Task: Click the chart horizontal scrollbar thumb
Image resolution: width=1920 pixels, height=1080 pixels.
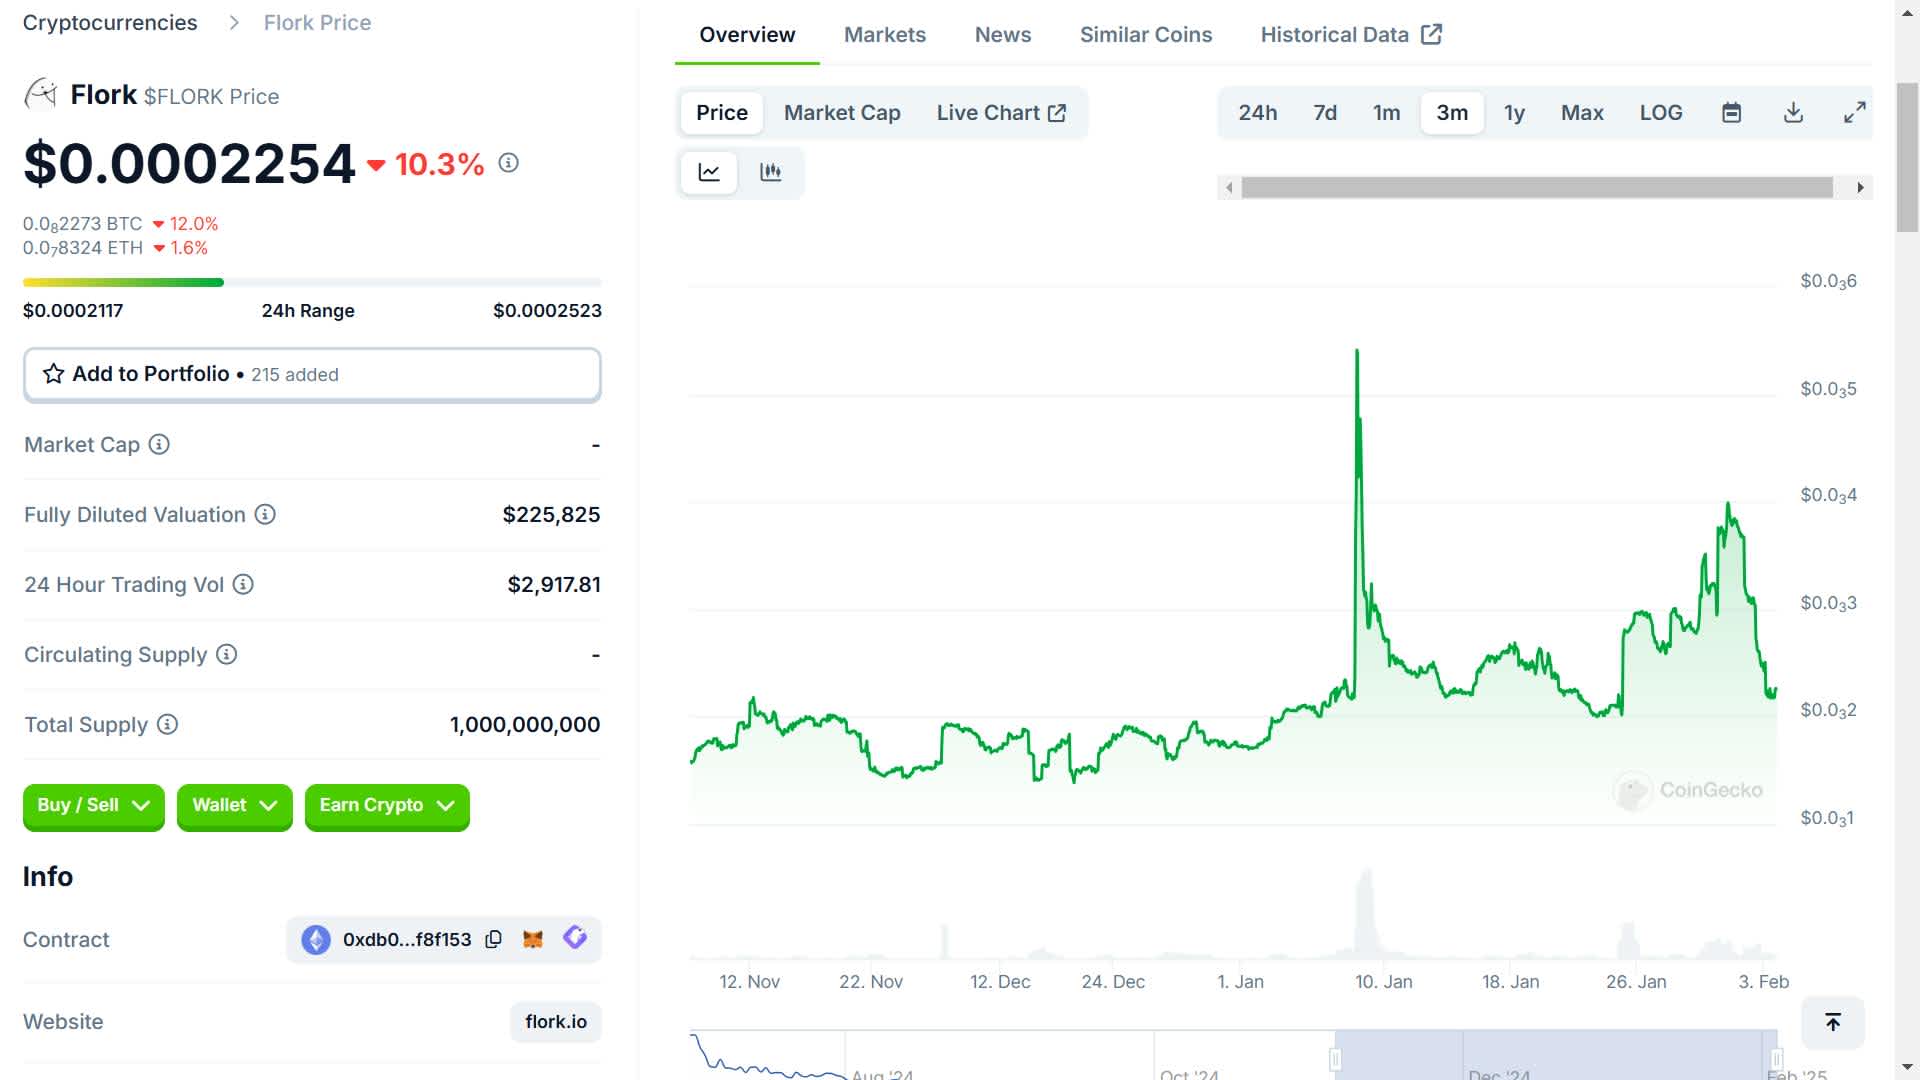Action: click(1537, 187)
